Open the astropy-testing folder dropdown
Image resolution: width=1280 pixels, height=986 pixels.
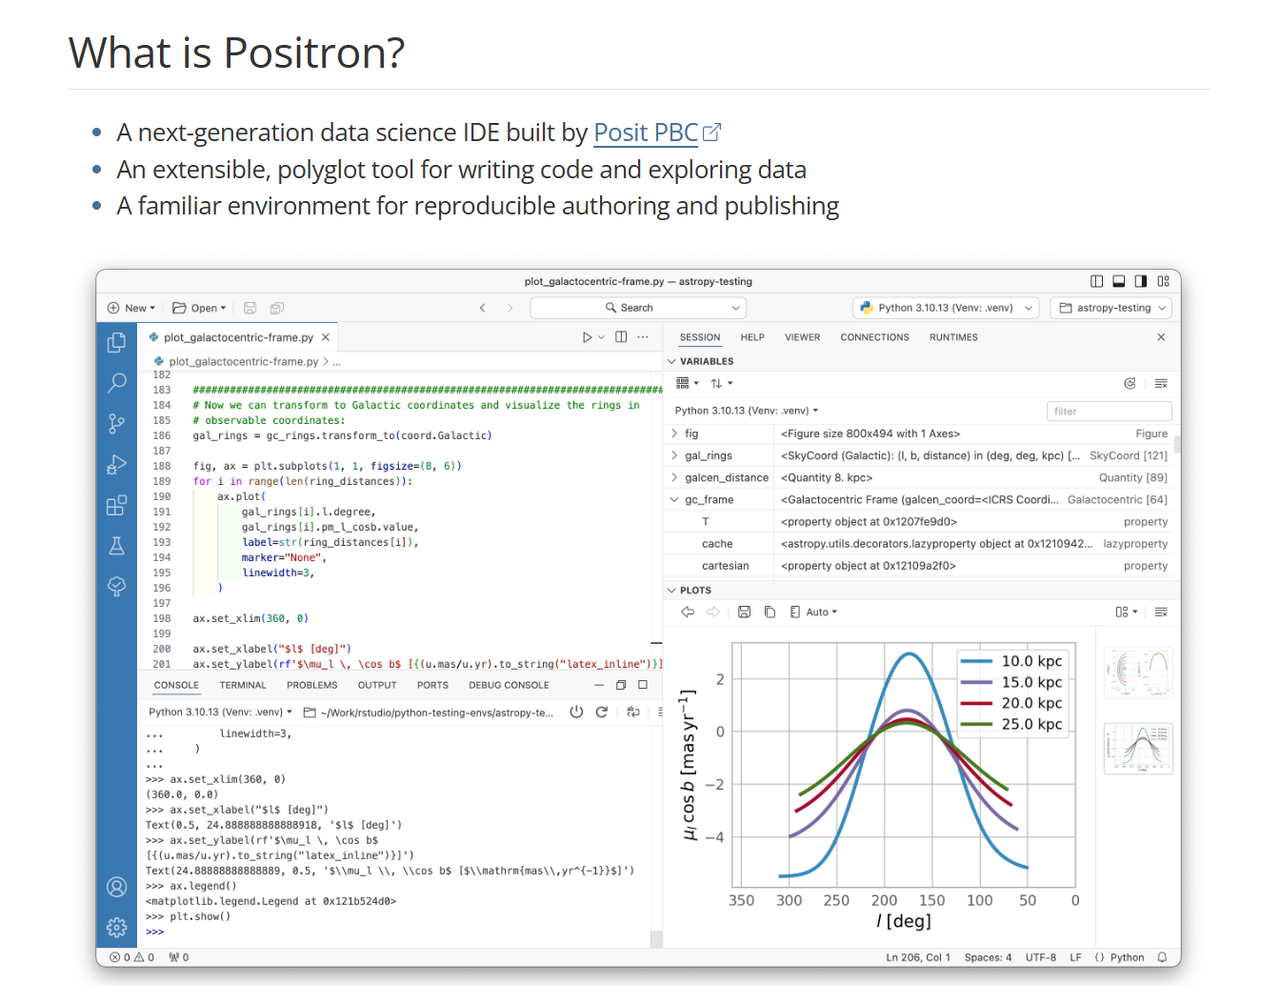(x=1113, y=308)
